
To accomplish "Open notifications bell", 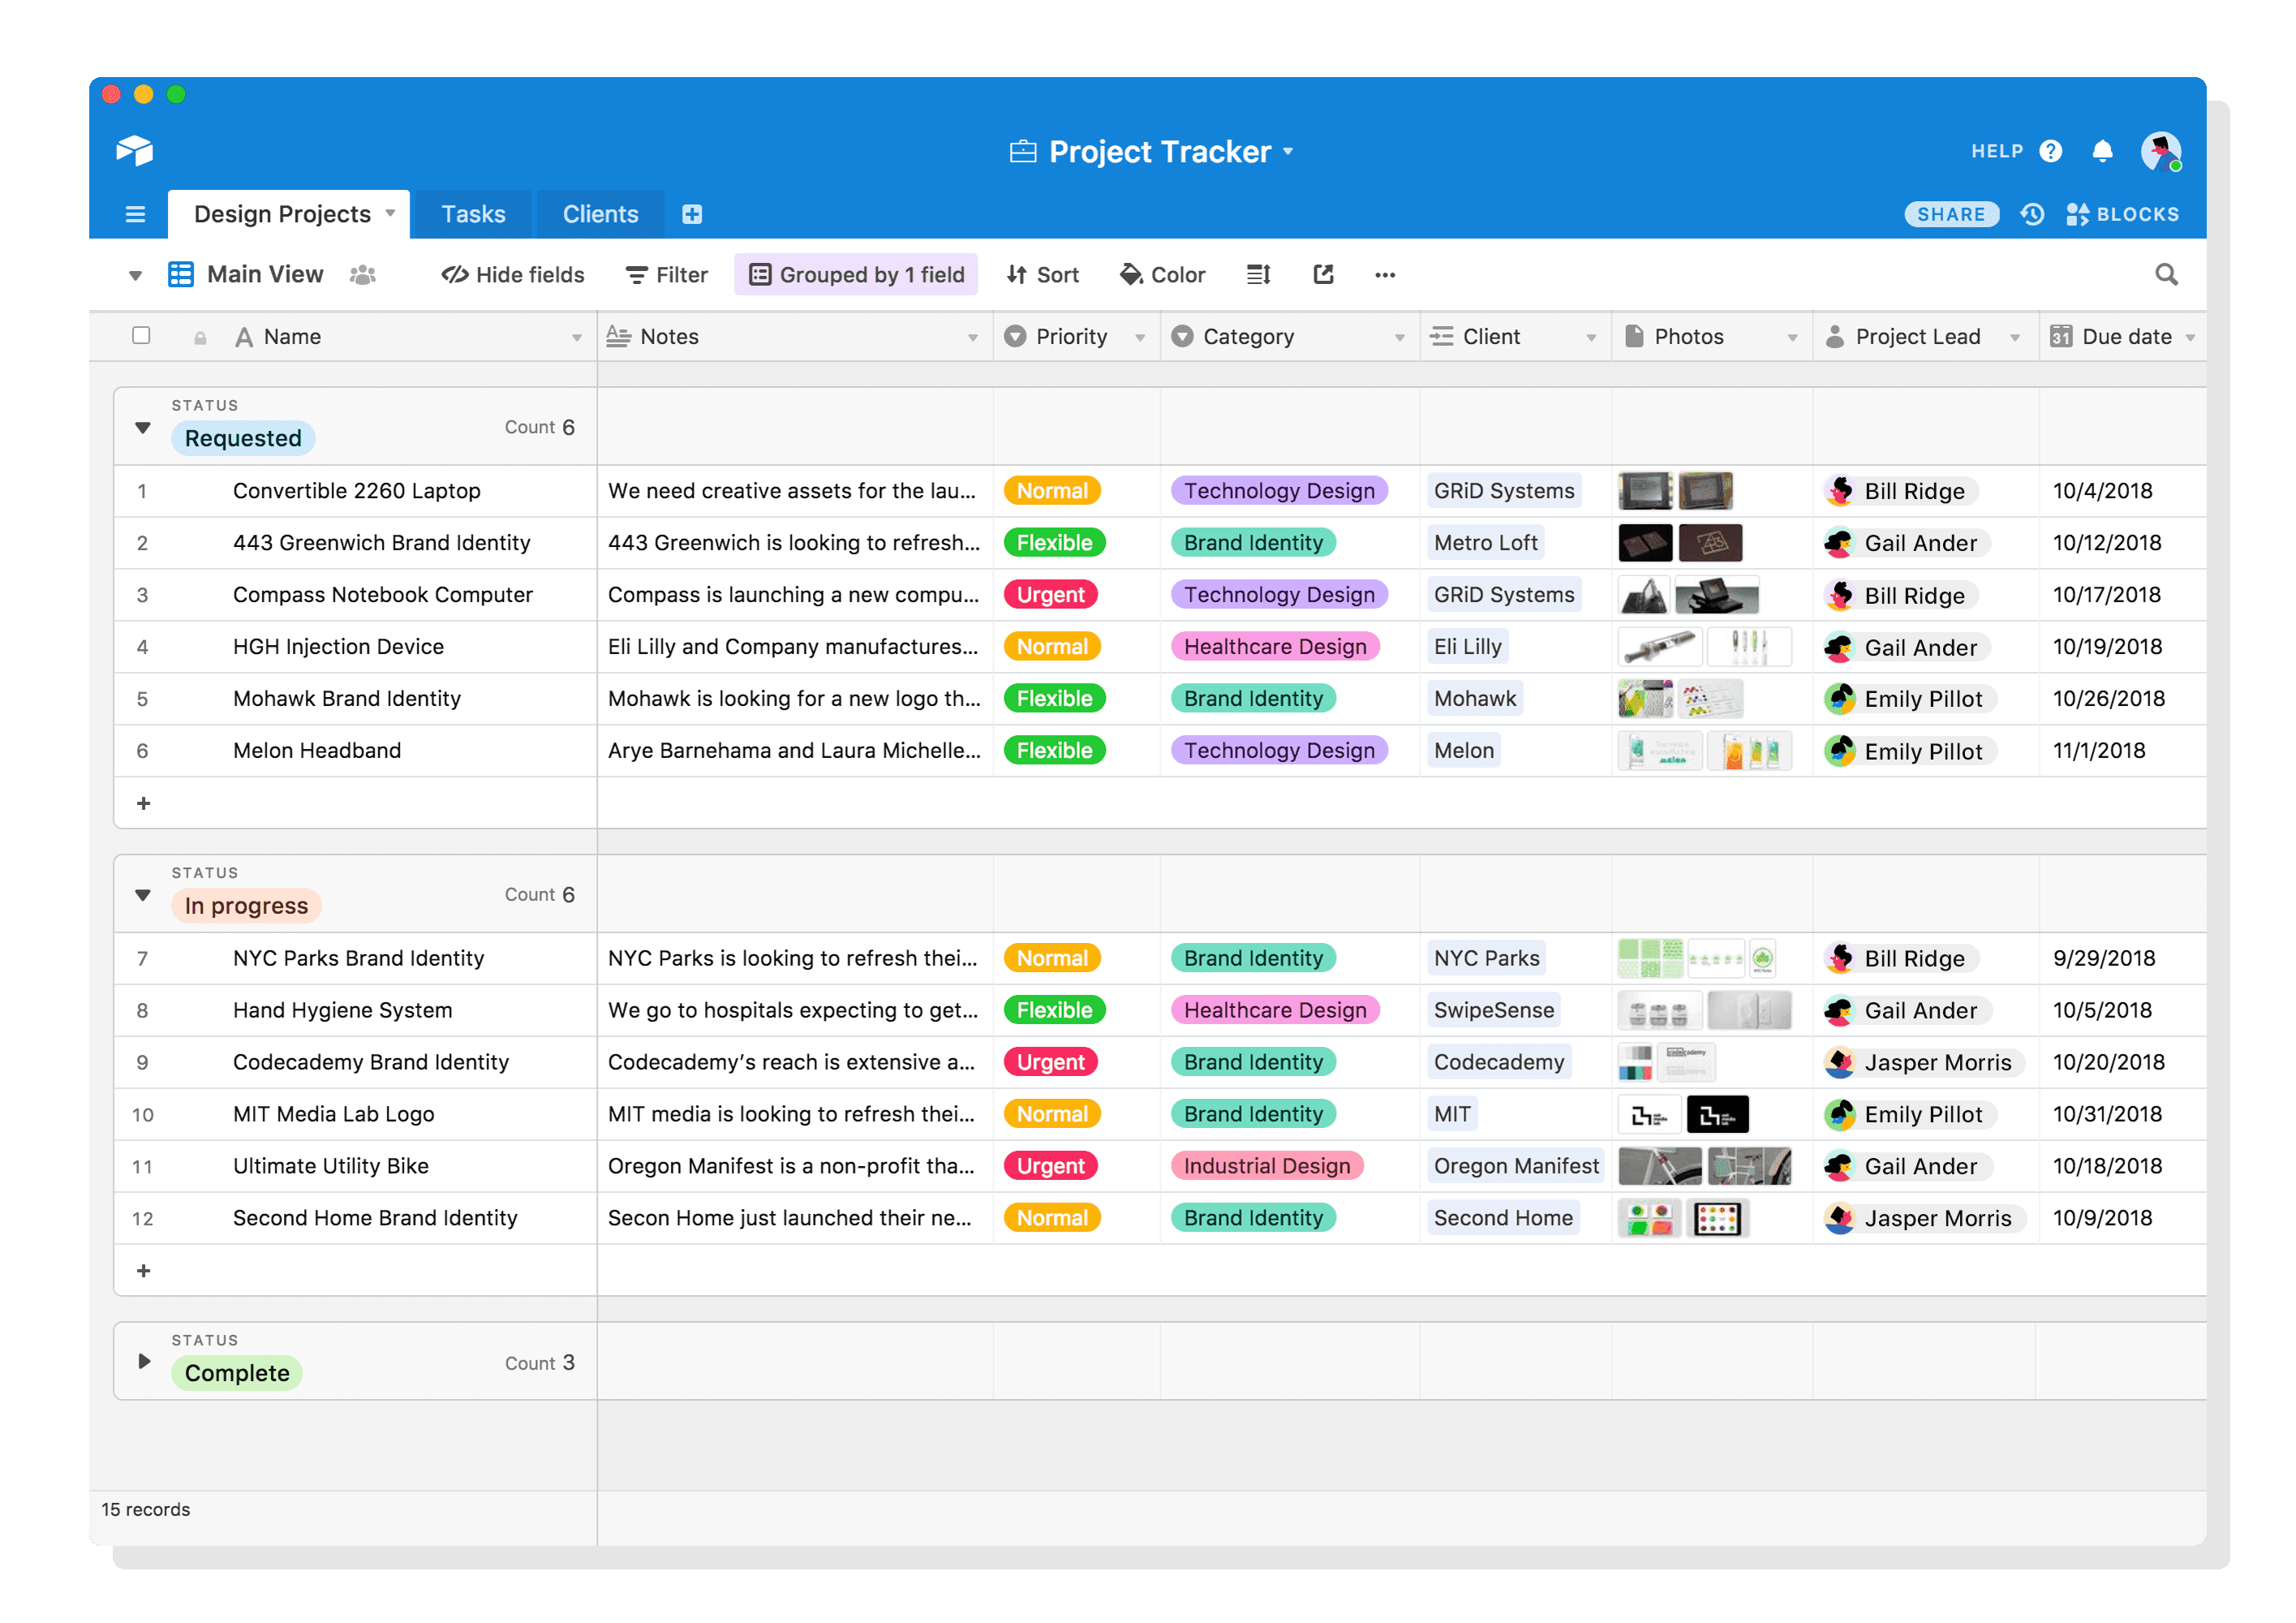I will (x=2102, y=151).
